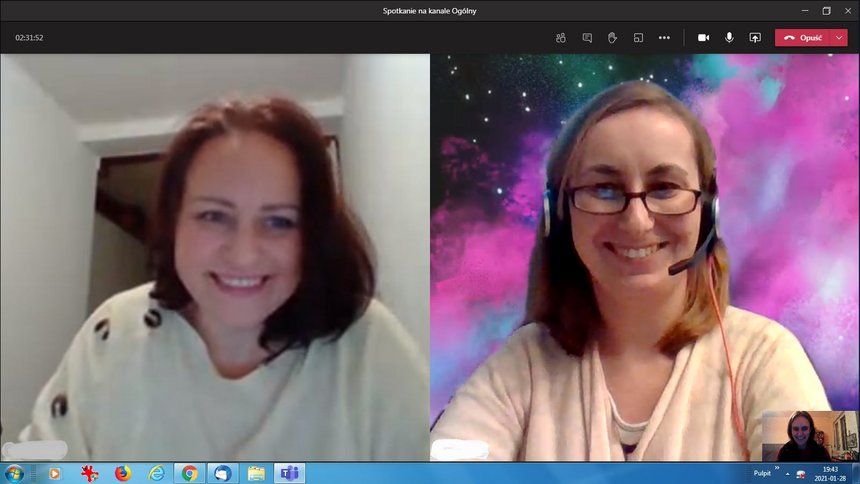This screenshot has height=484, width=860.
Task: Show the meeting participants panel
Action: pos(561,38)
